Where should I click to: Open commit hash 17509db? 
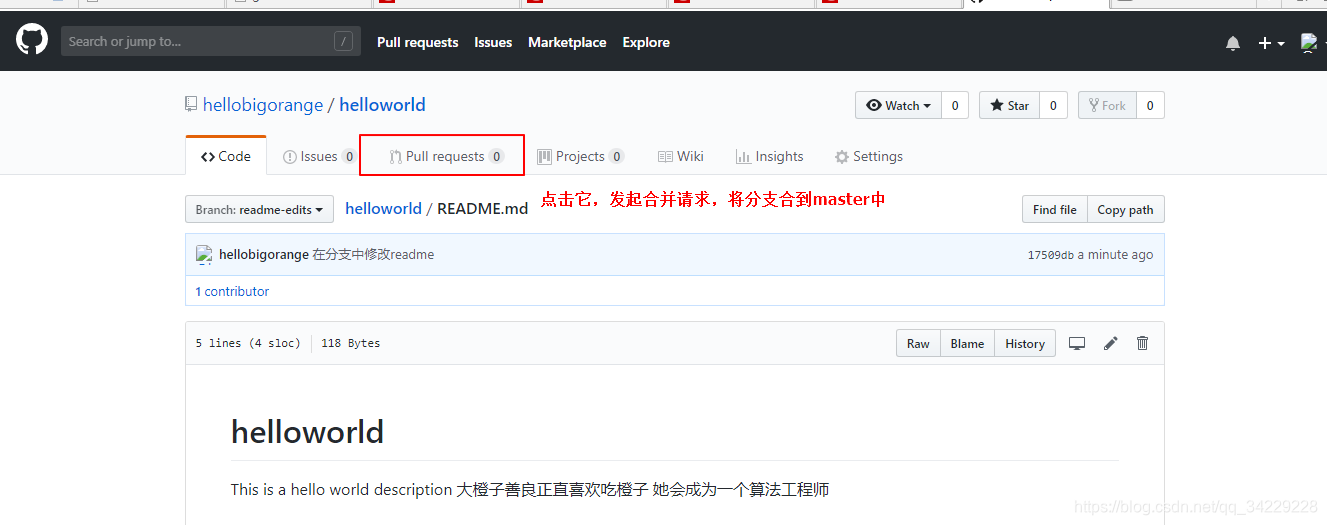click(x=1050, y=255)
